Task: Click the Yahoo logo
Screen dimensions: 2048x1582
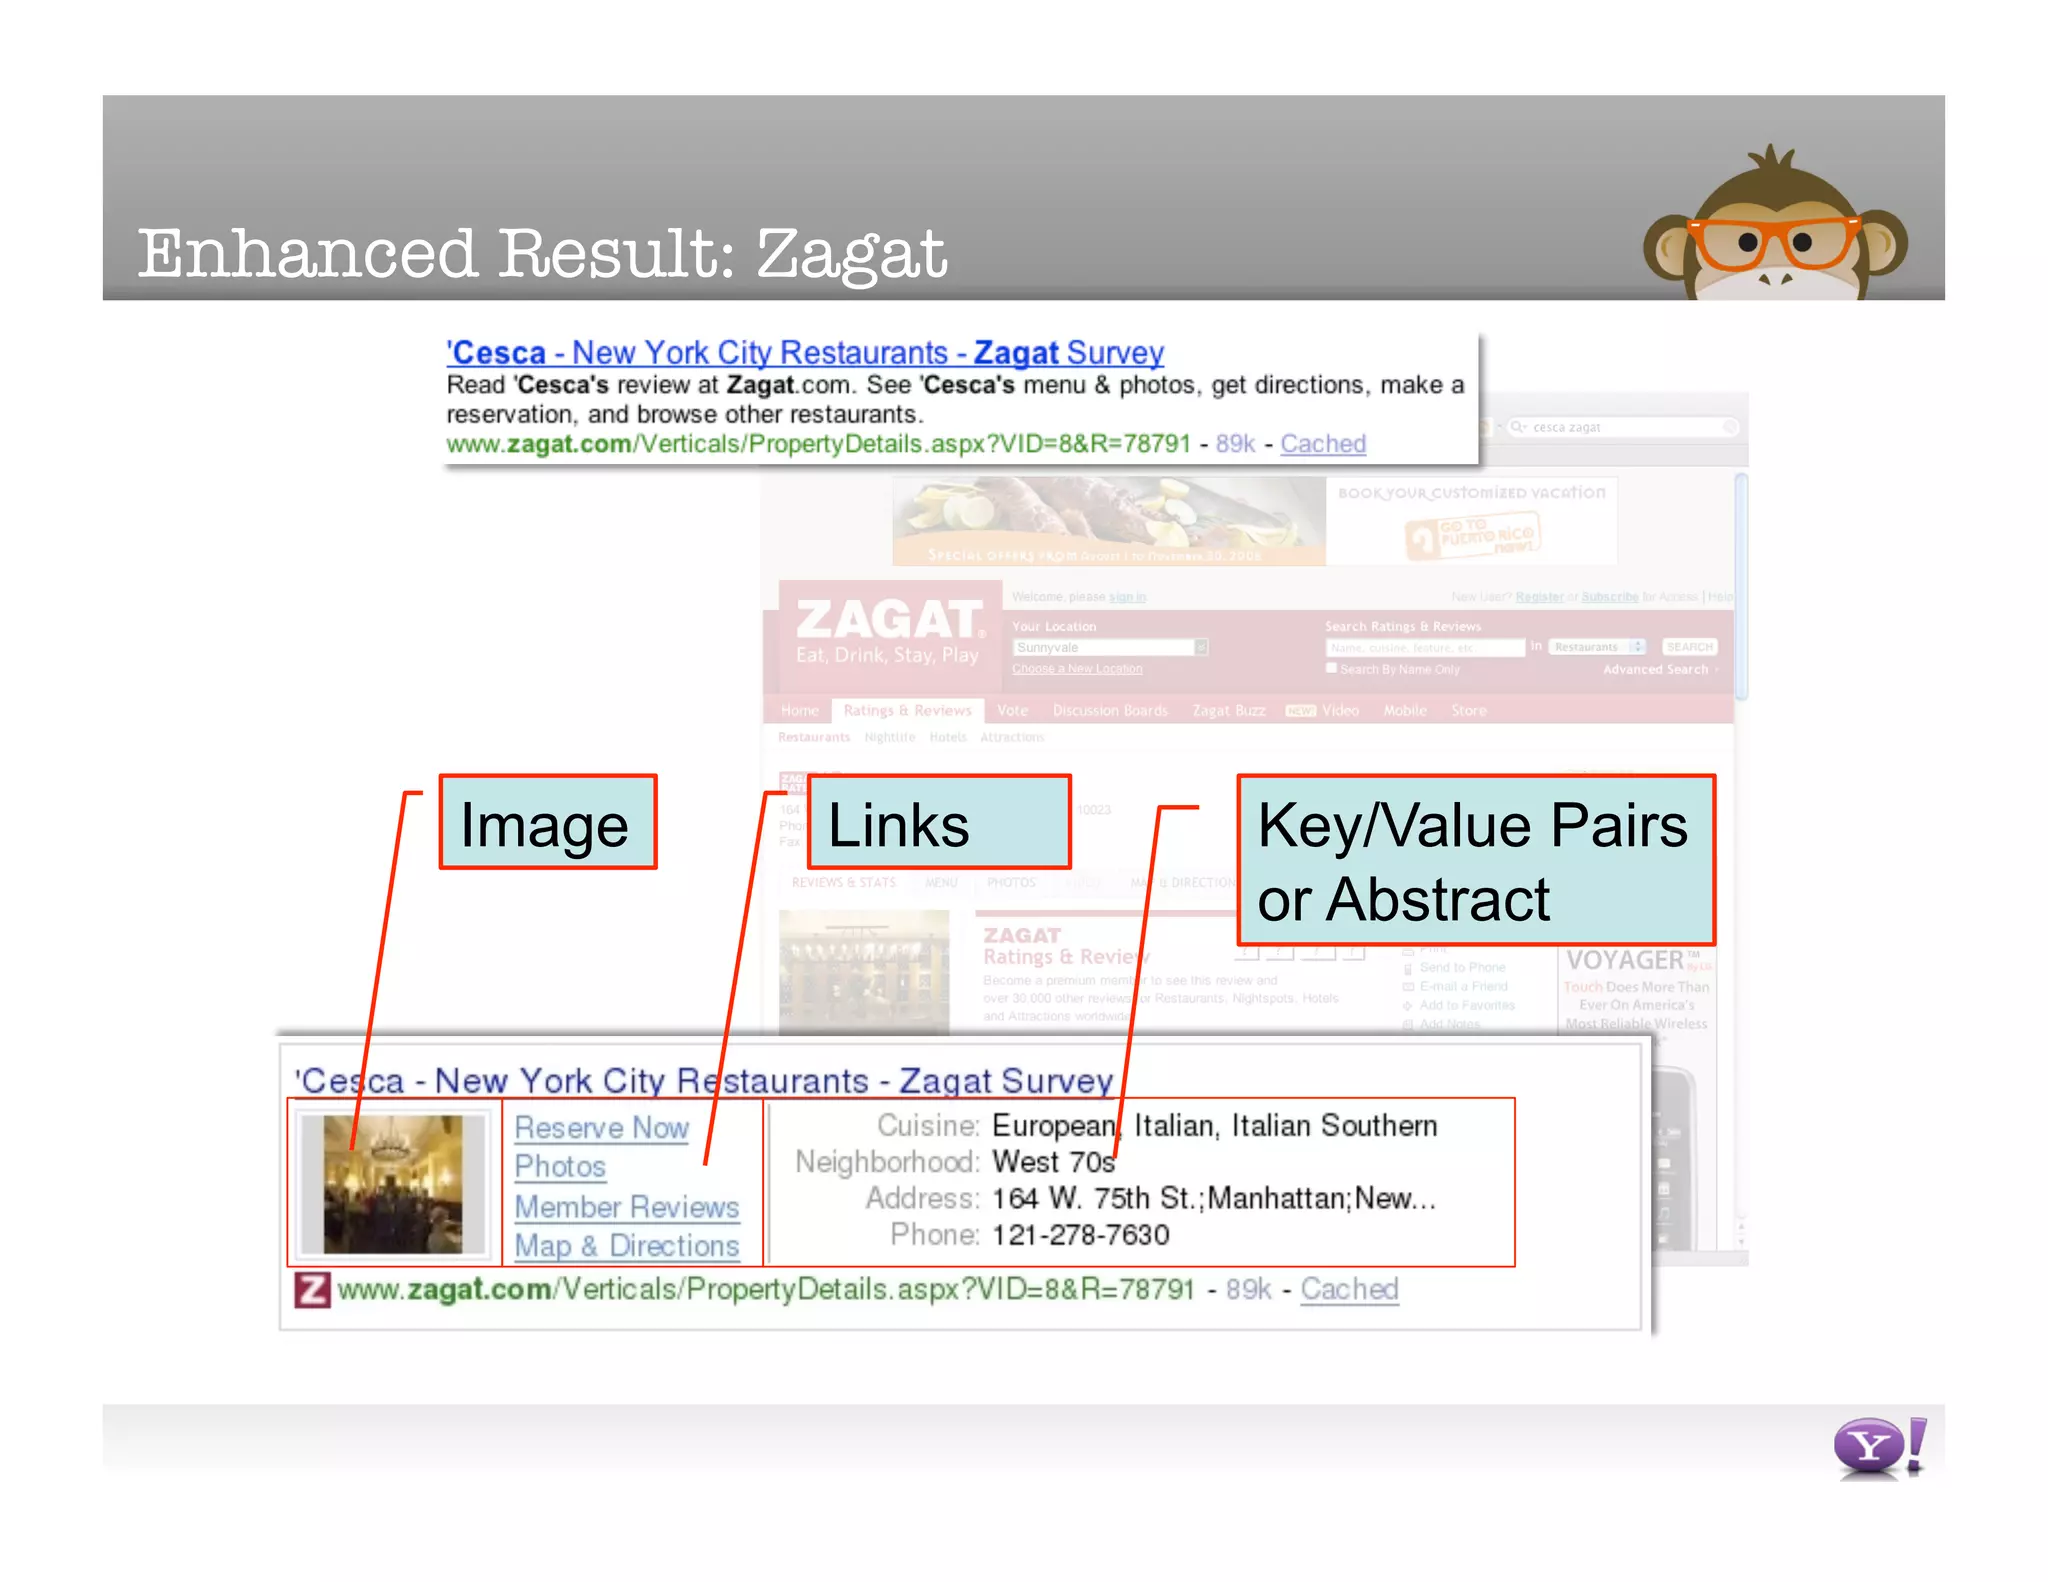Action: point(1881,1447)
